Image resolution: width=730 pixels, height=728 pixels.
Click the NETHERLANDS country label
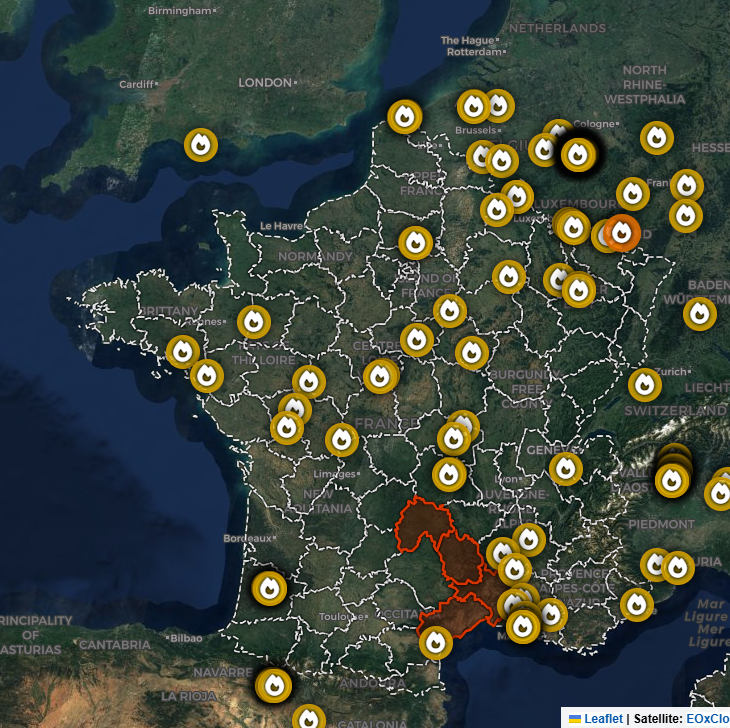click(x=557, y=28)
